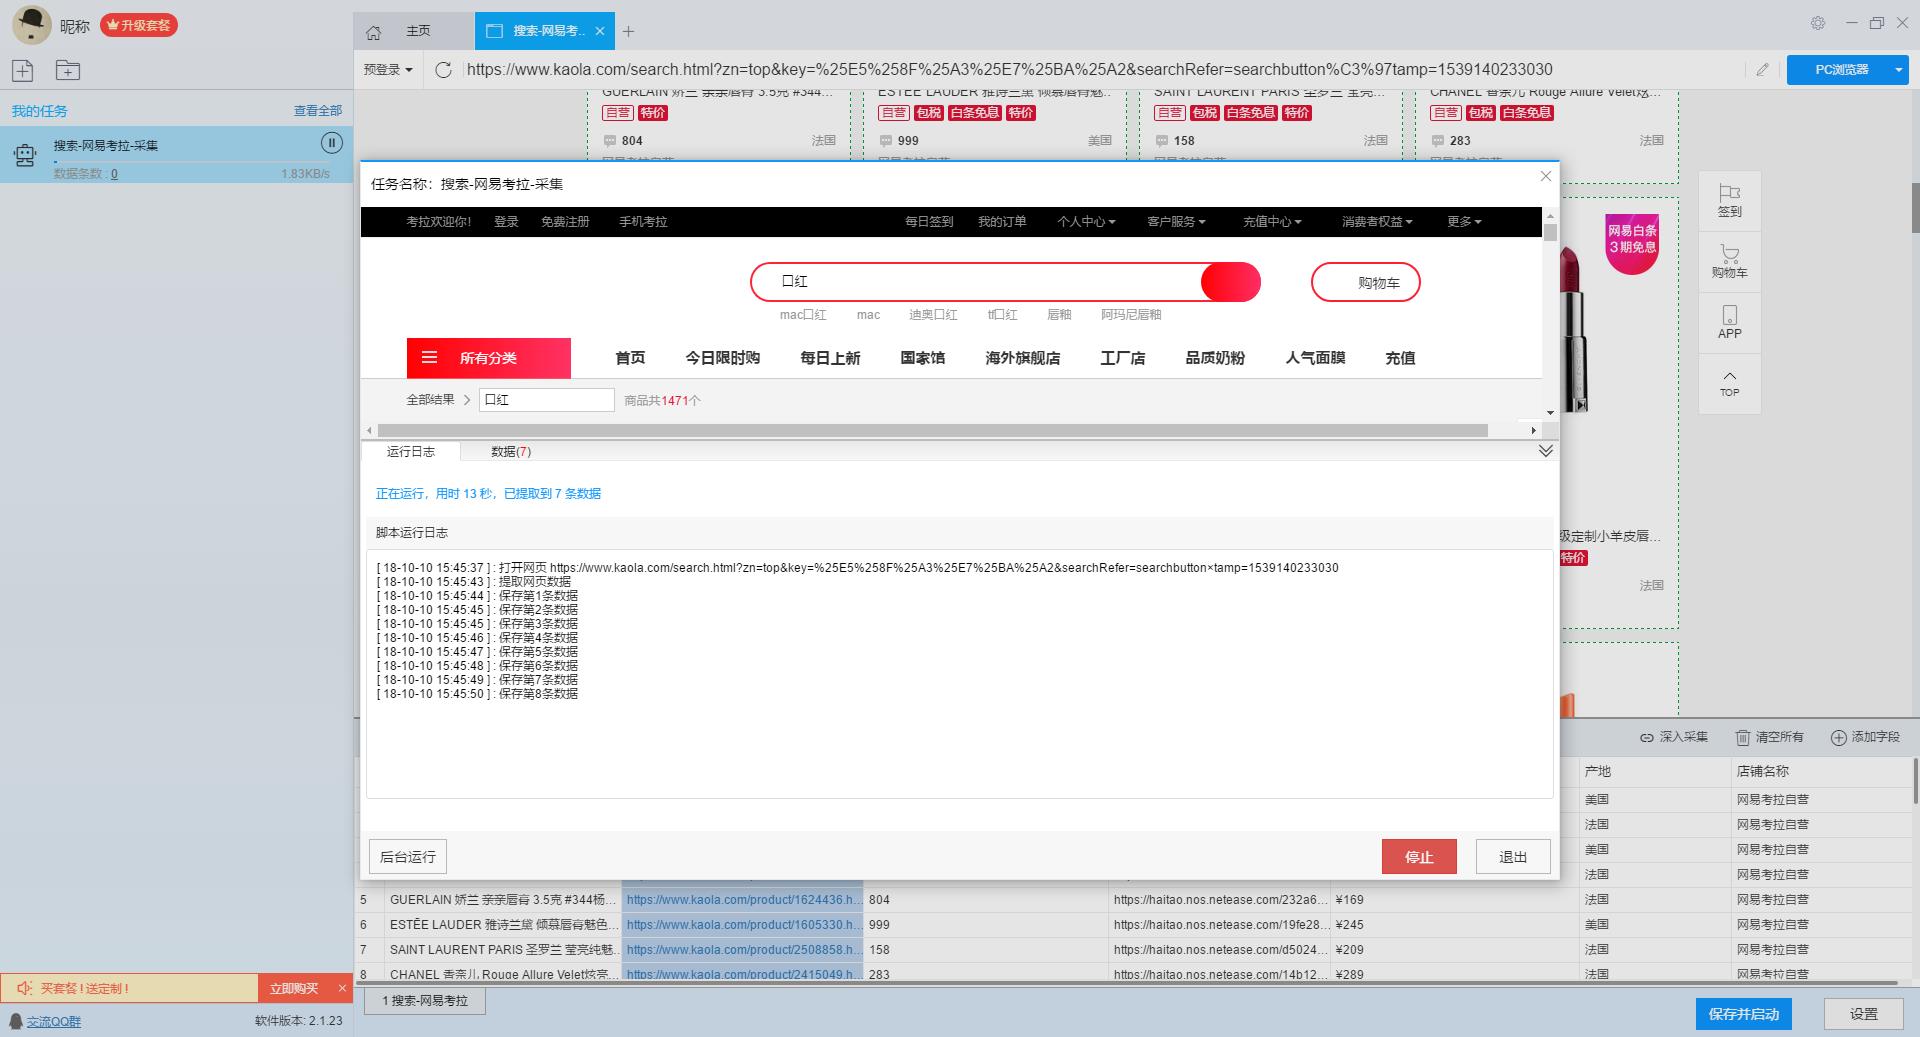1920x1037 pixels.
Task: Select the 海外旗舰店 nav item
Action: 1023,358
